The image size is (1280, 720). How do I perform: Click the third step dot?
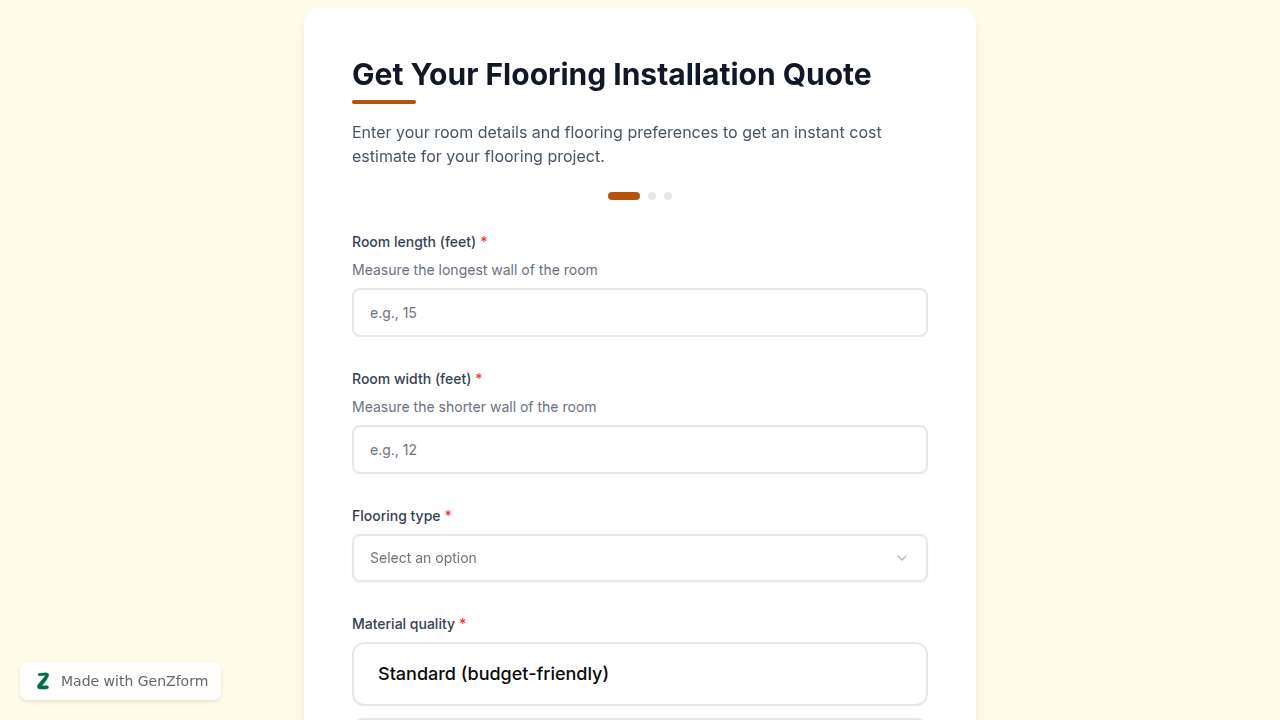pos(668,196)
